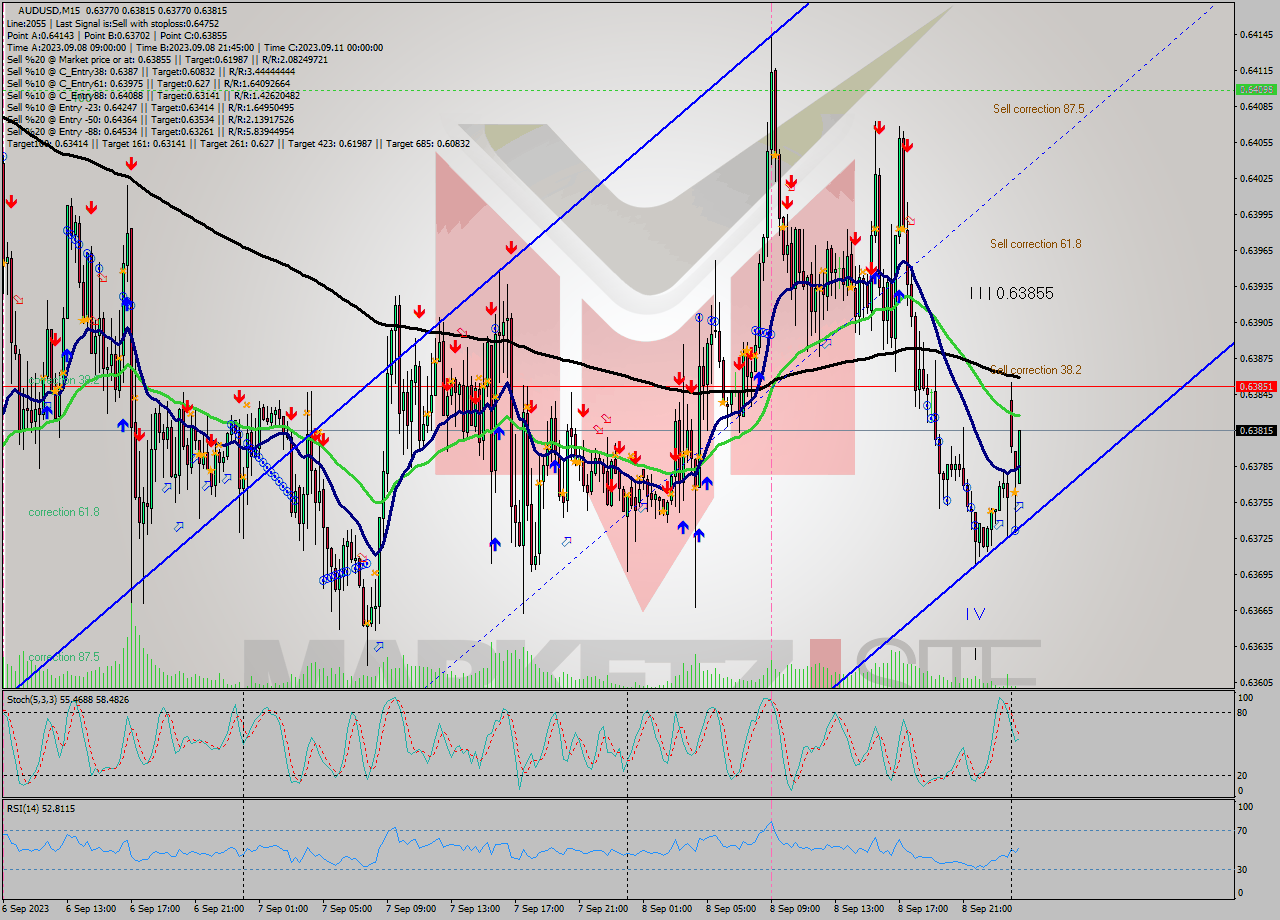Click 0.64025 on the price axis
1280x920 pixels.
click(1257, 178)
